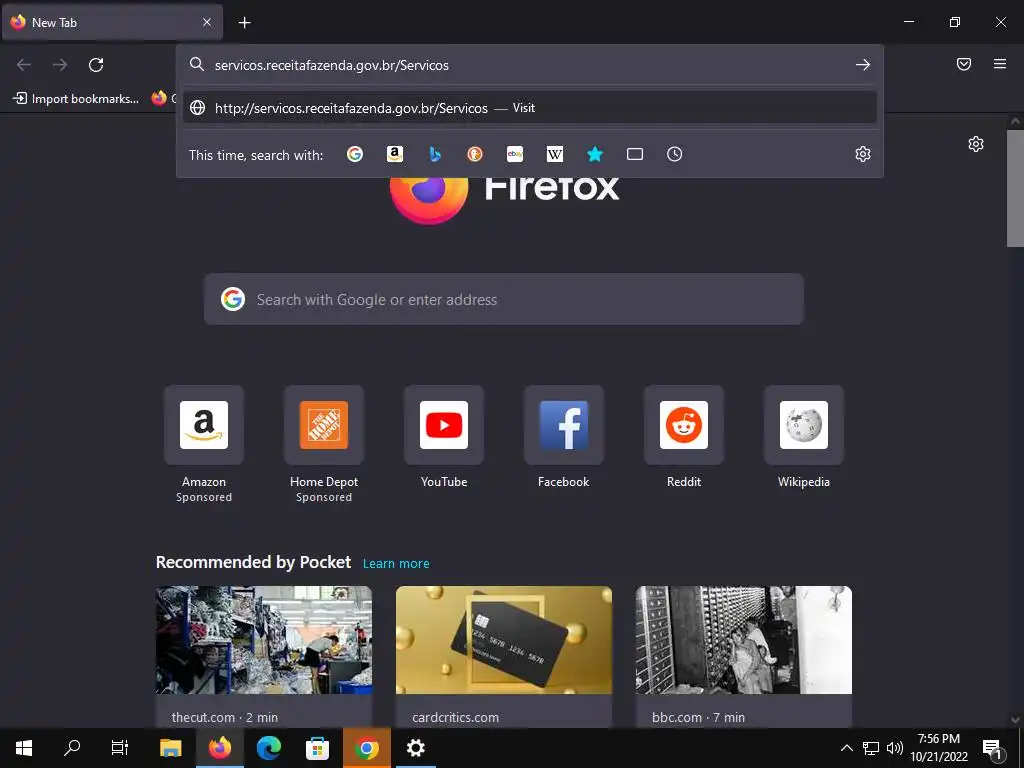Open the network status tray icon
The width and height of the screenshot is (1024, 768).
pyautogui.click(x=871, y=748)
